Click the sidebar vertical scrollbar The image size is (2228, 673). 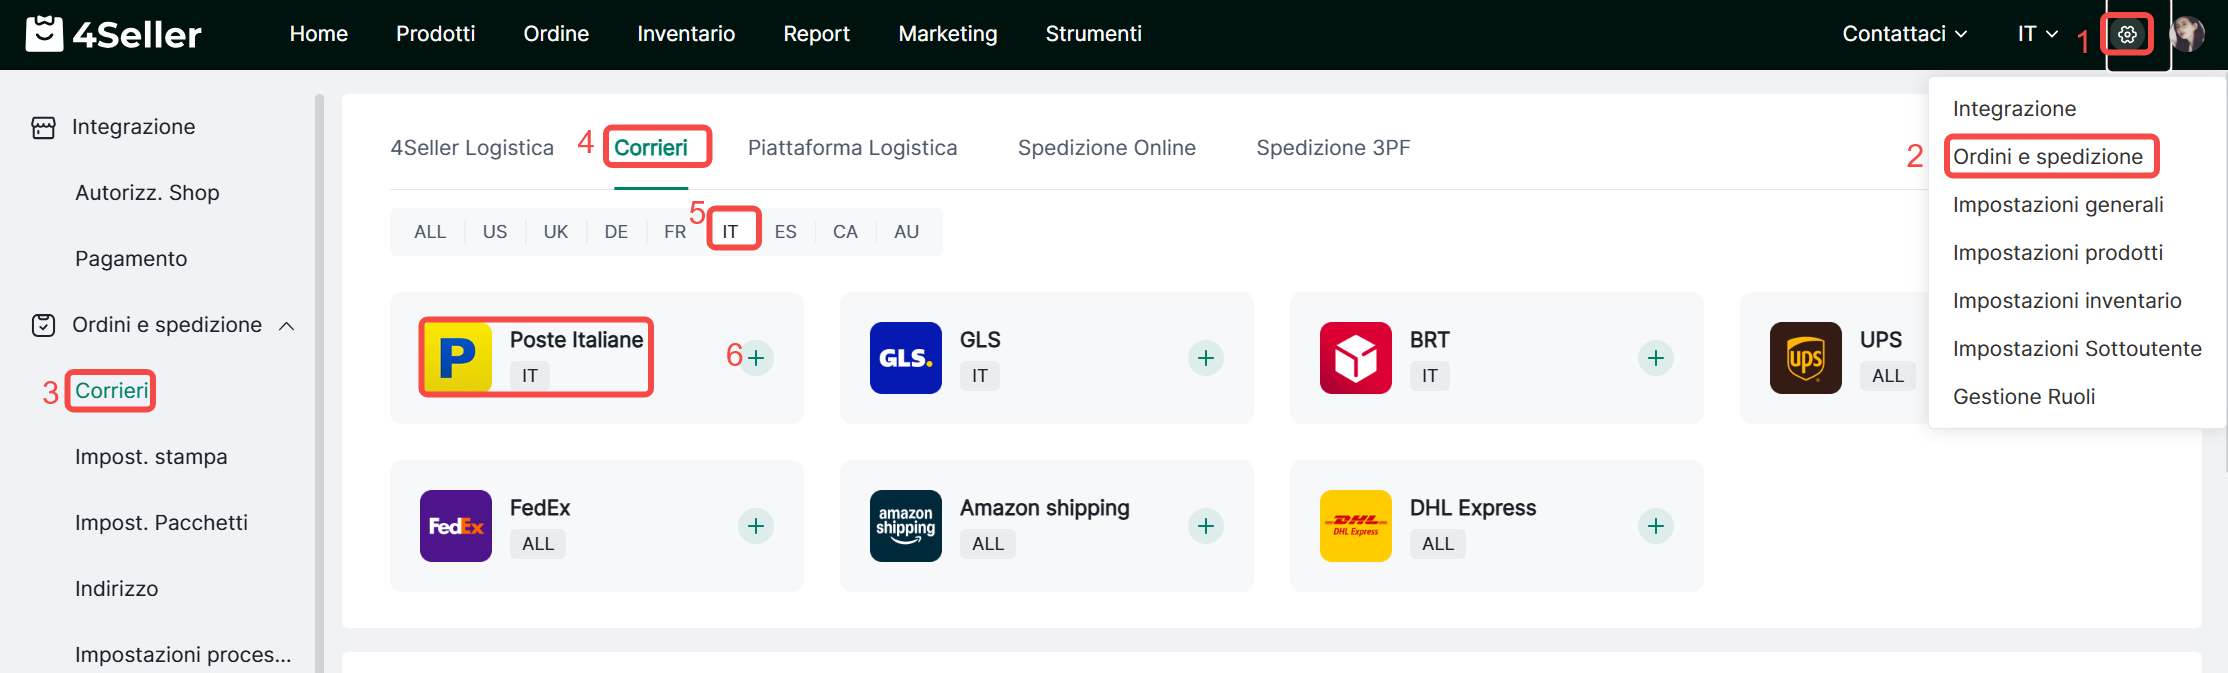pyautogui.click(x=319, y=380)
